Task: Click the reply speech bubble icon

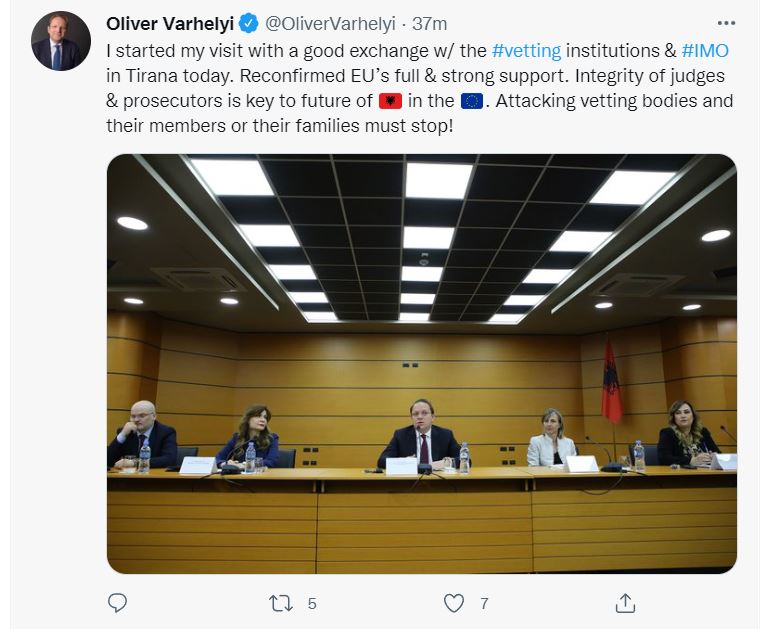Action: coord(117,603)
